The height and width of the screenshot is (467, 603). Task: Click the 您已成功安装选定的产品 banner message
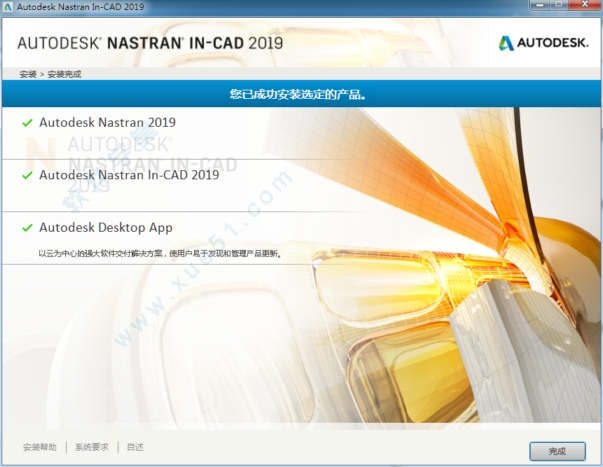(297, 94)
